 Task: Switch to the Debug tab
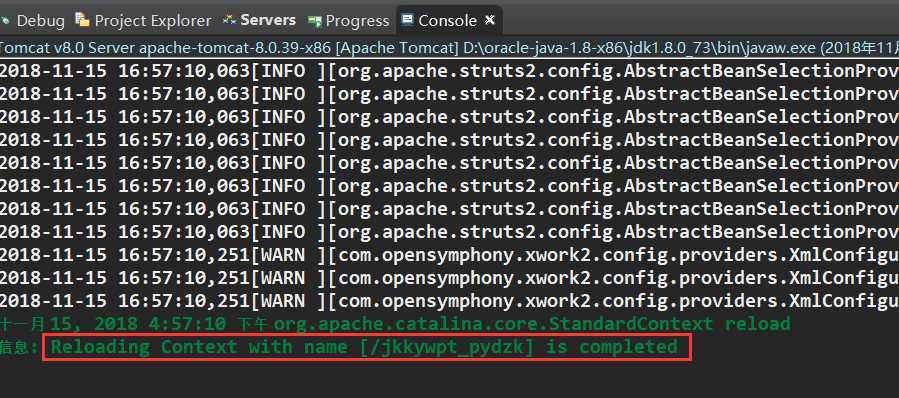[33, 21]
